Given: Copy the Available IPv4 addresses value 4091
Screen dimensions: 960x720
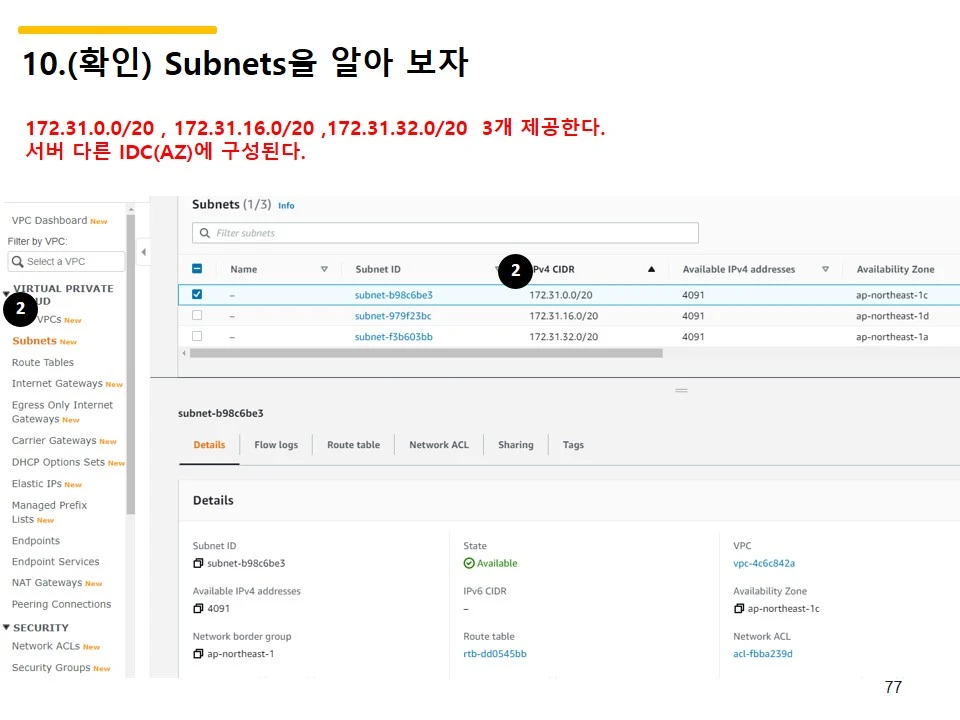Looking at the screenshot, I should [x=196, y=608].
